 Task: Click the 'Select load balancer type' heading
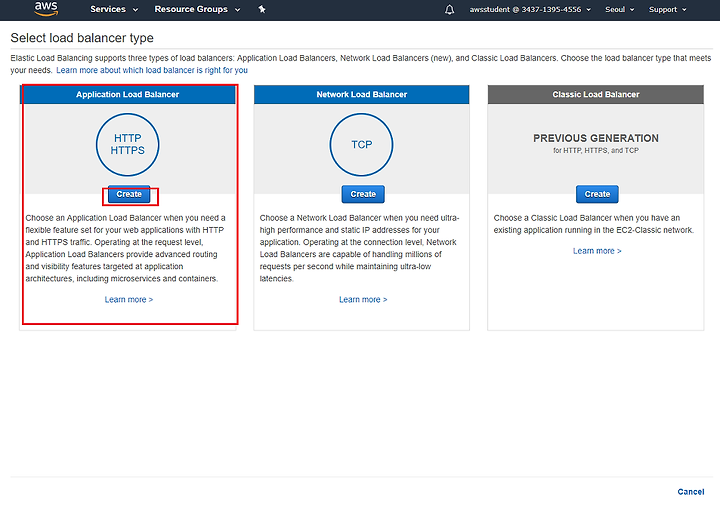(x=82, y=38)
